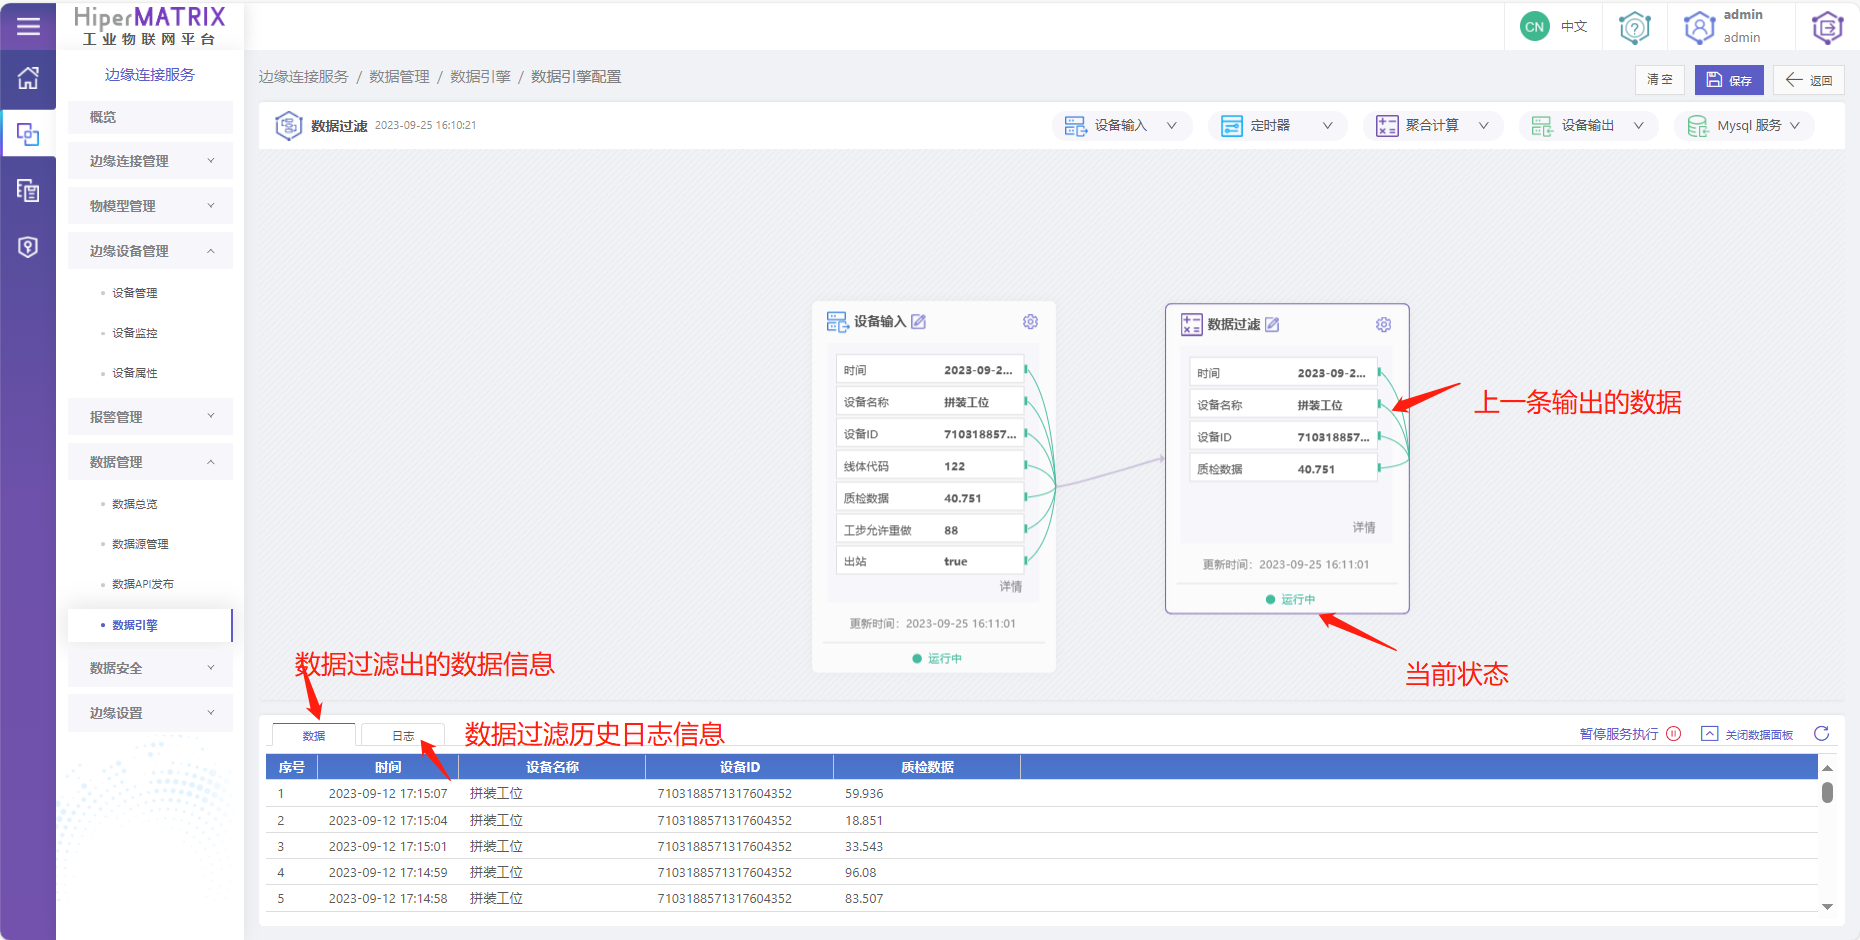
Task: Expand 物模型管理 menu
Action: tap(150, 206)
